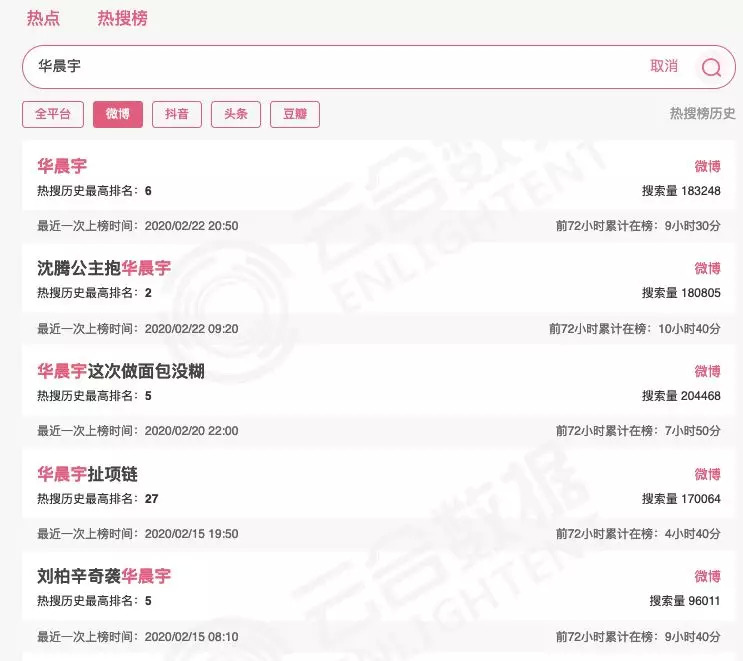The width and height of the screenshot is (743, 661).
Task: Click the 微博 label on the first result
Action: click(707, 166)
